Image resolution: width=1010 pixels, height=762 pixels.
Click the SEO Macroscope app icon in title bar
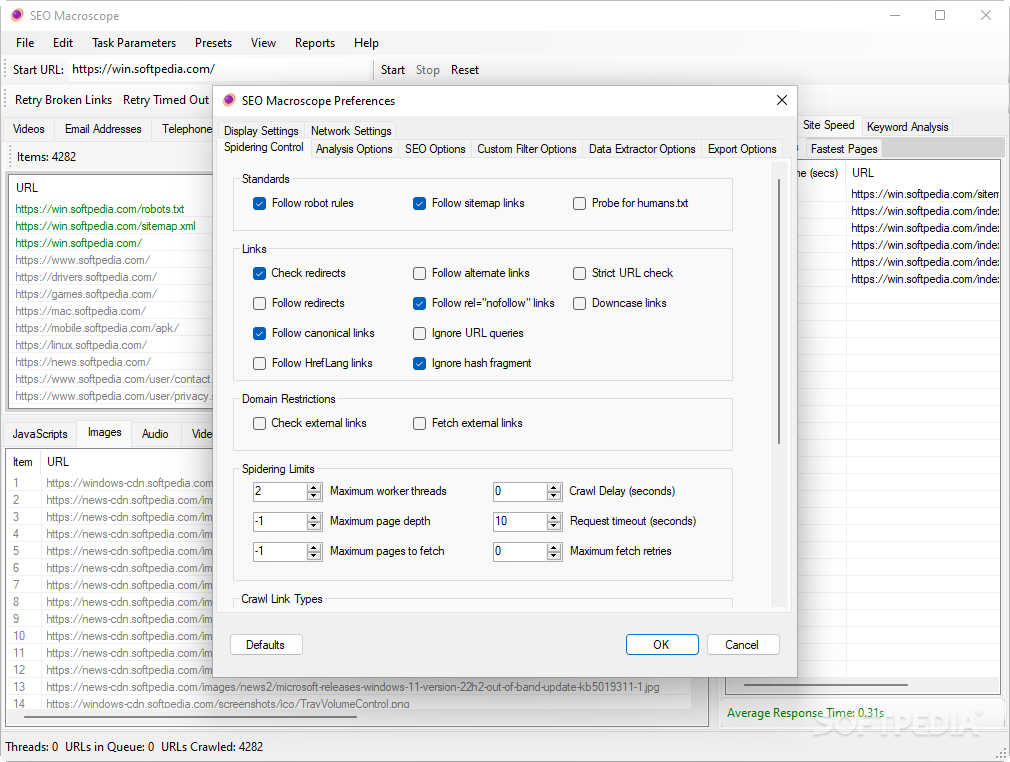[x=17, y=15]
